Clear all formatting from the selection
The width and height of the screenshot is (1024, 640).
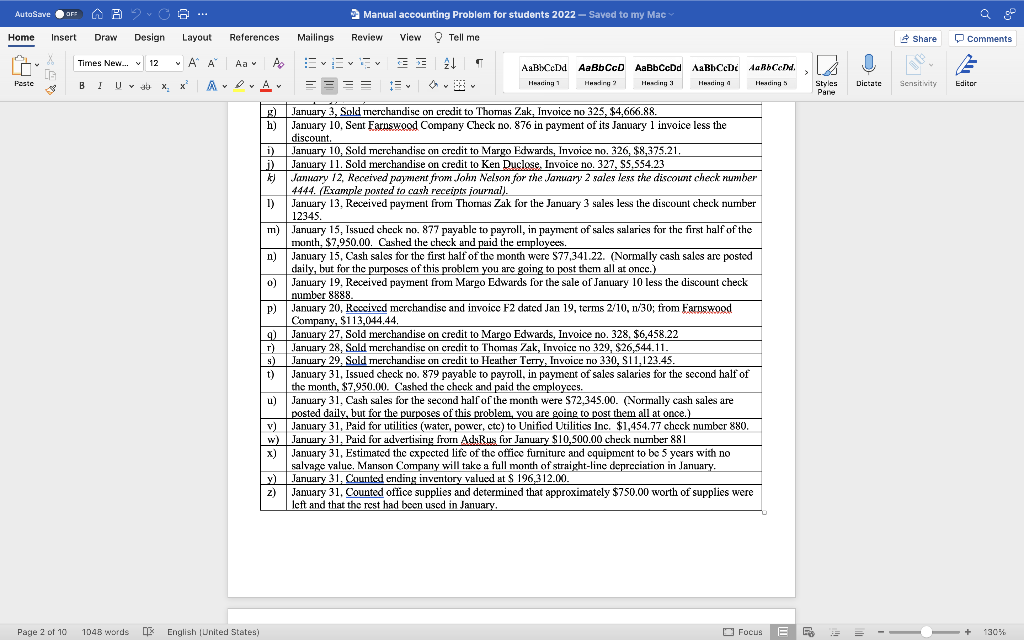pyautogui.click(x=278, y=63)
